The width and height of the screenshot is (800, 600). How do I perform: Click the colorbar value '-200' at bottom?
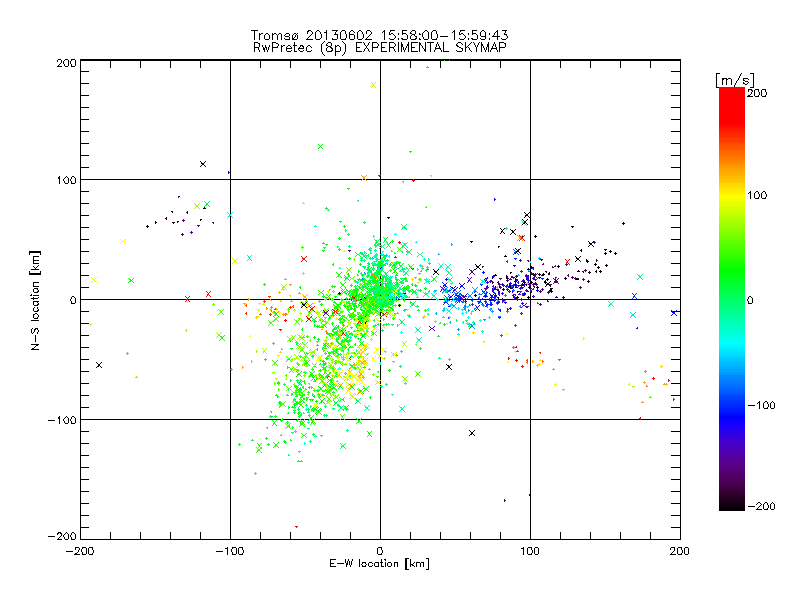[x=761, y=506]
